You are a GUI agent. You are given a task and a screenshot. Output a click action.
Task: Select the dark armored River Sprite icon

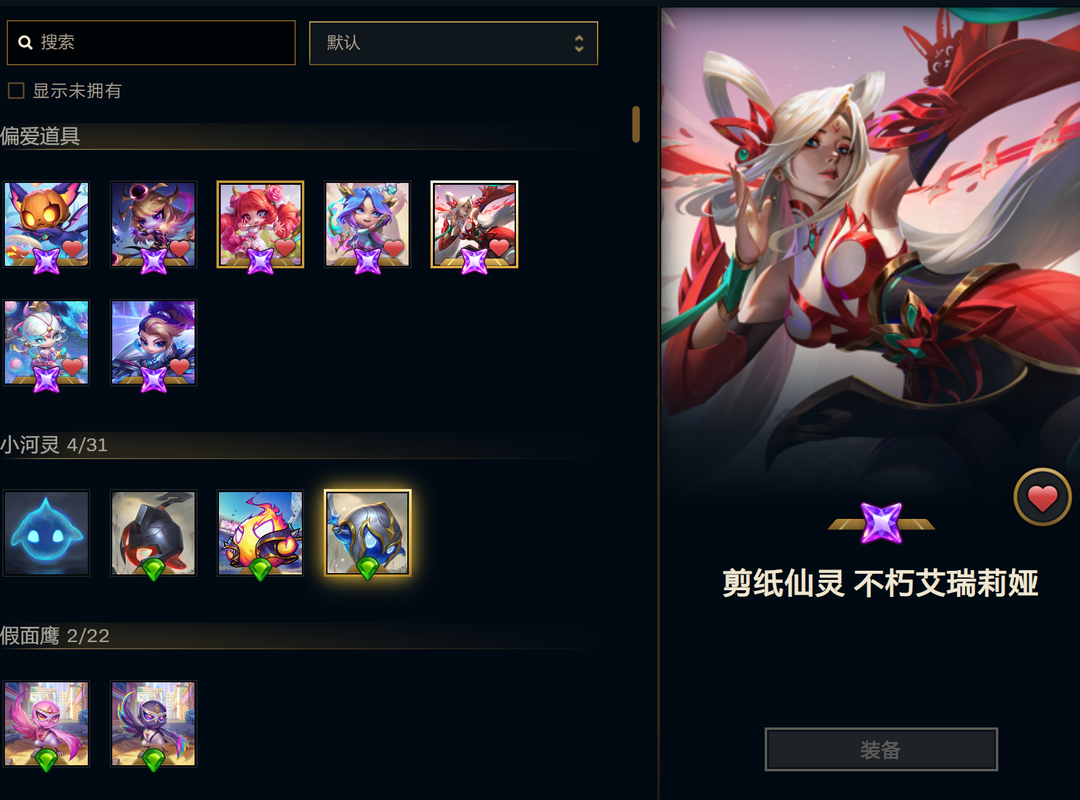(154, 533)
